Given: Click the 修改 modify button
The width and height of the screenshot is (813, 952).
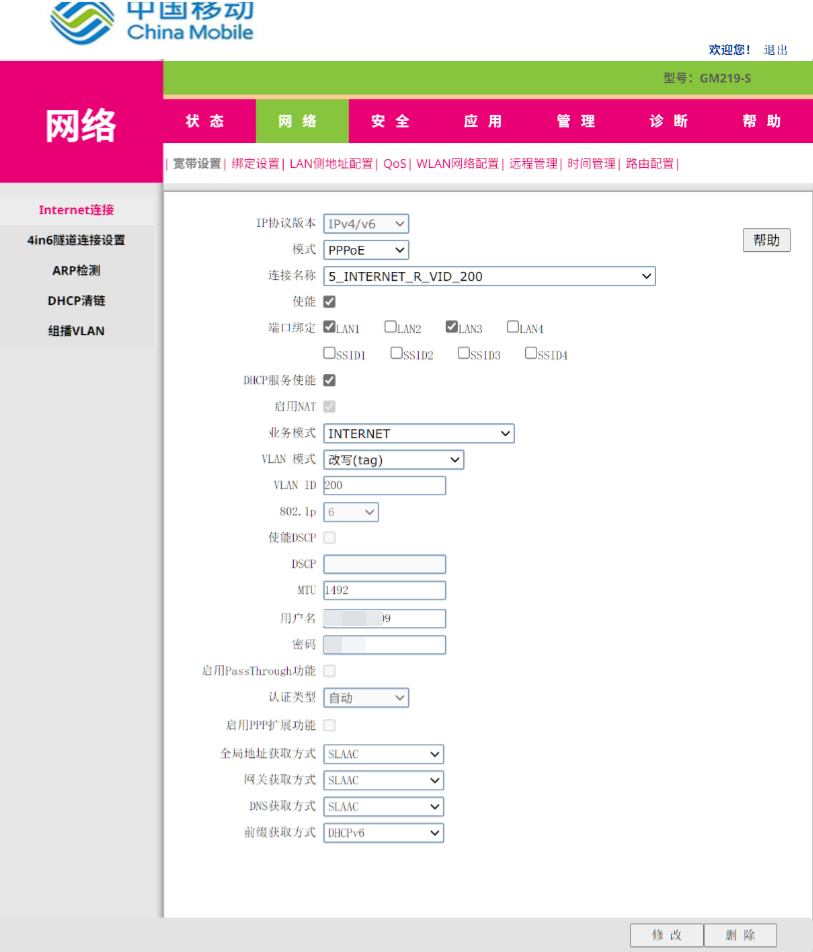Looking at the screenshot, I should (666, 935).
